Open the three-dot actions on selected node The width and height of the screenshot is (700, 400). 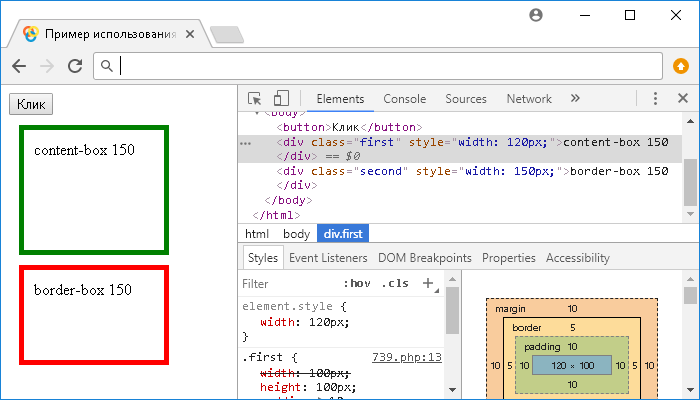point(245,143)
